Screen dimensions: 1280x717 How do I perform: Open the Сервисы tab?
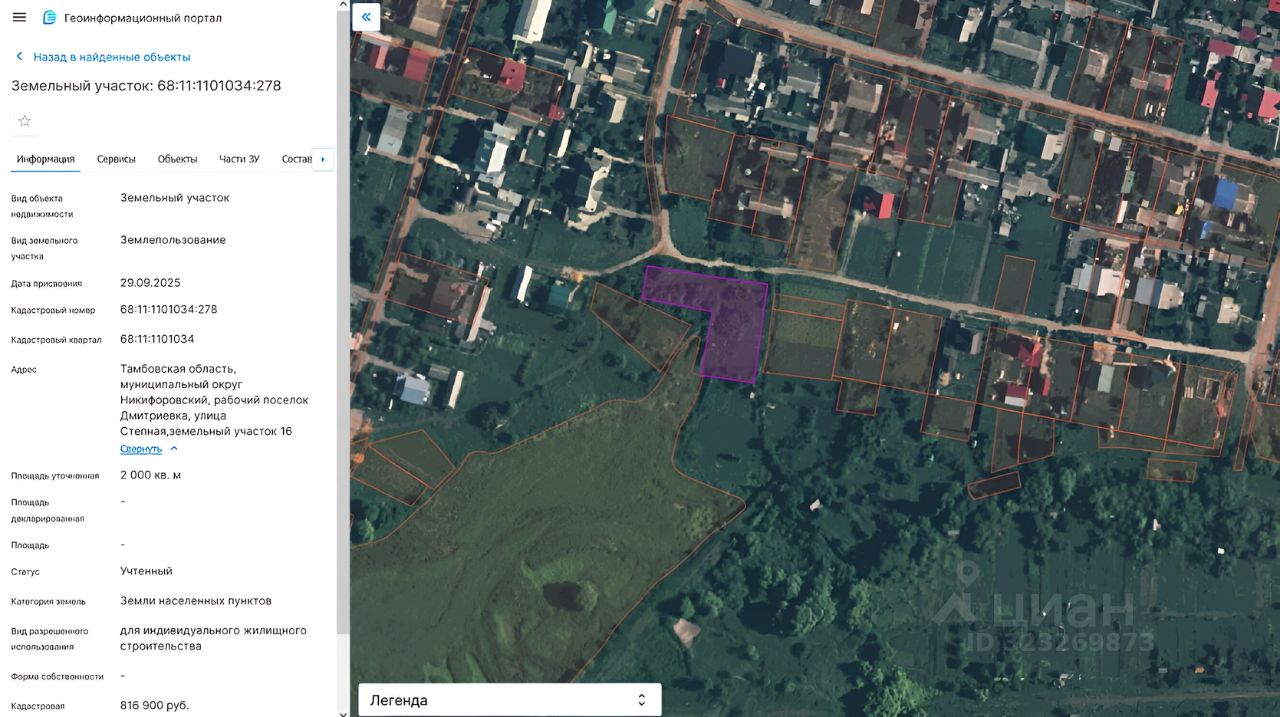(x=116, y=159)
